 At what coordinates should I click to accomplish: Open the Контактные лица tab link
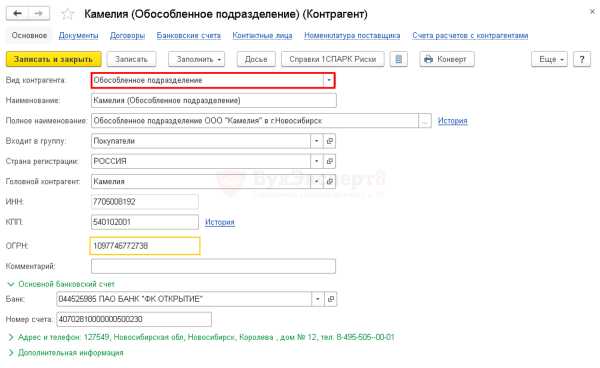point(262,36)
